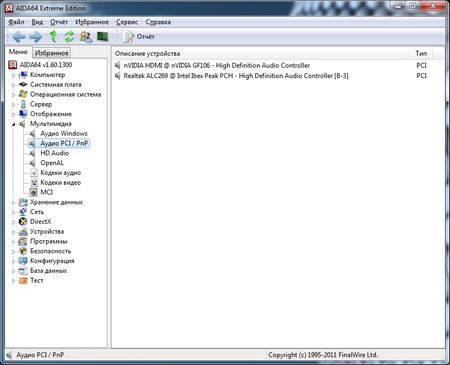Image resolution: width=450 pixels, height=365 pixels.
Task: Click the Copyright FinalWire status bar text
Action: pyautogui.click(x=323, y=355)
